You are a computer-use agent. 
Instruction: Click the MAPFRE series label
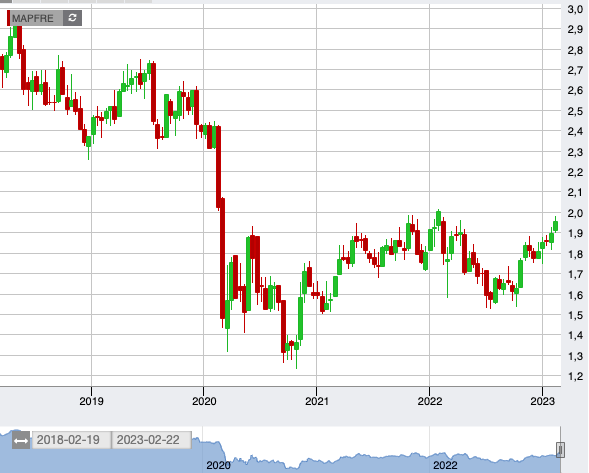click(x=33, y=18)
